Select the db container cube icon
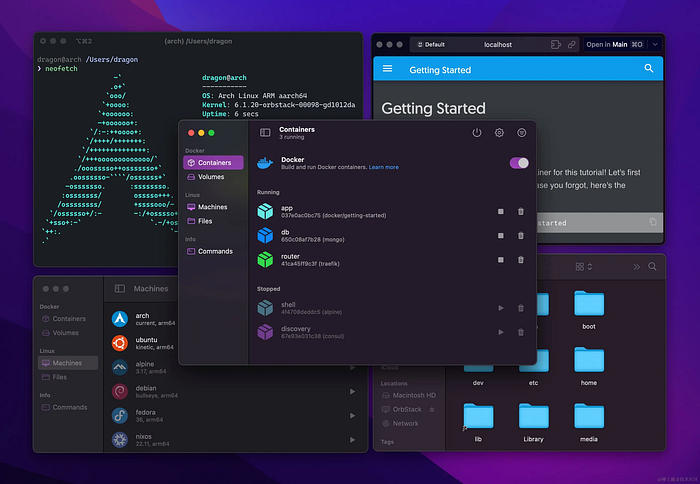This screenshot has height=484, width=700. pos(265,235)
